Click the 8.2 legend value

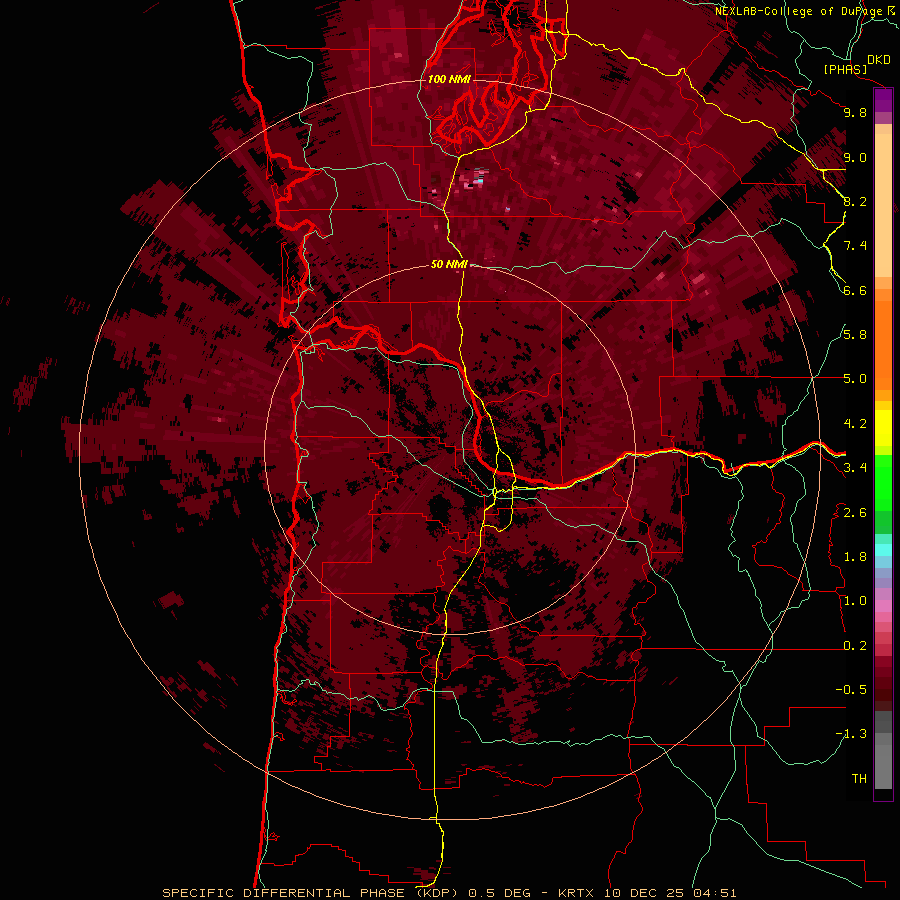coord(855,201)
